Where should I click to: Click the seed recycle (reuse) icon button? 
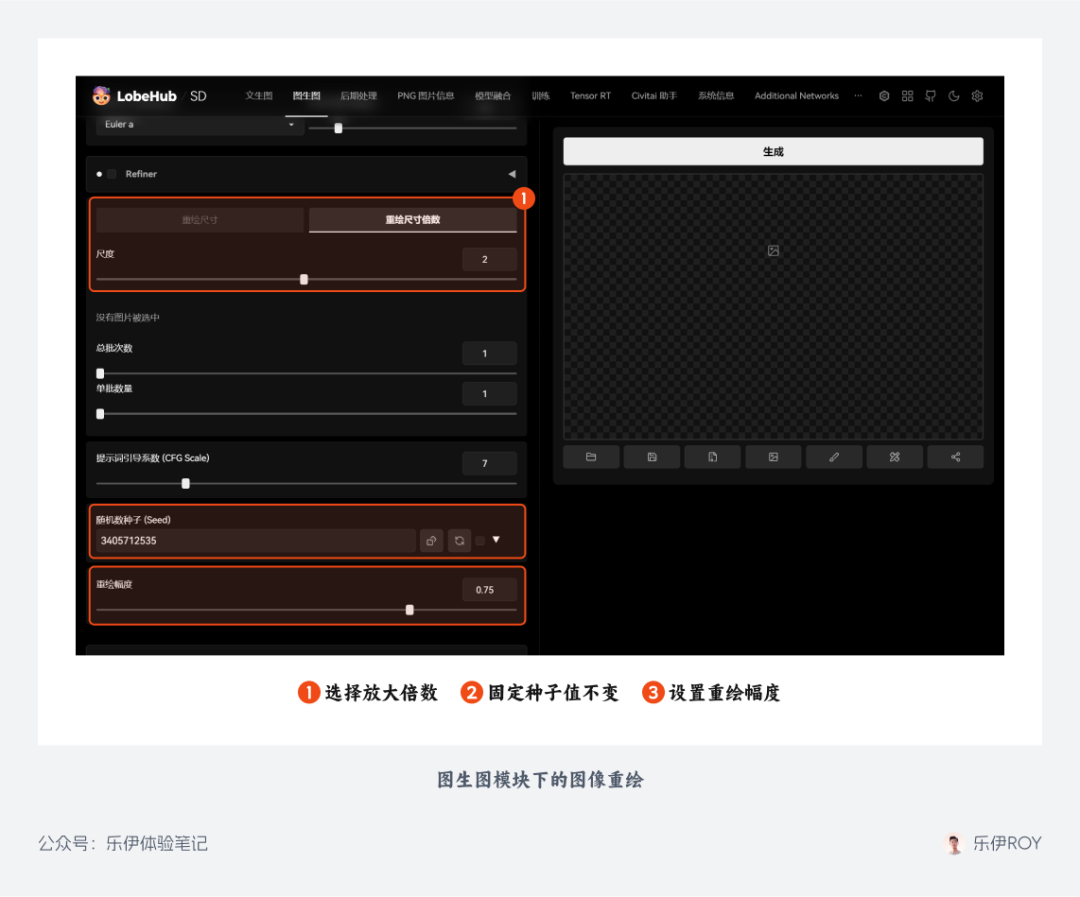(459, 541)
